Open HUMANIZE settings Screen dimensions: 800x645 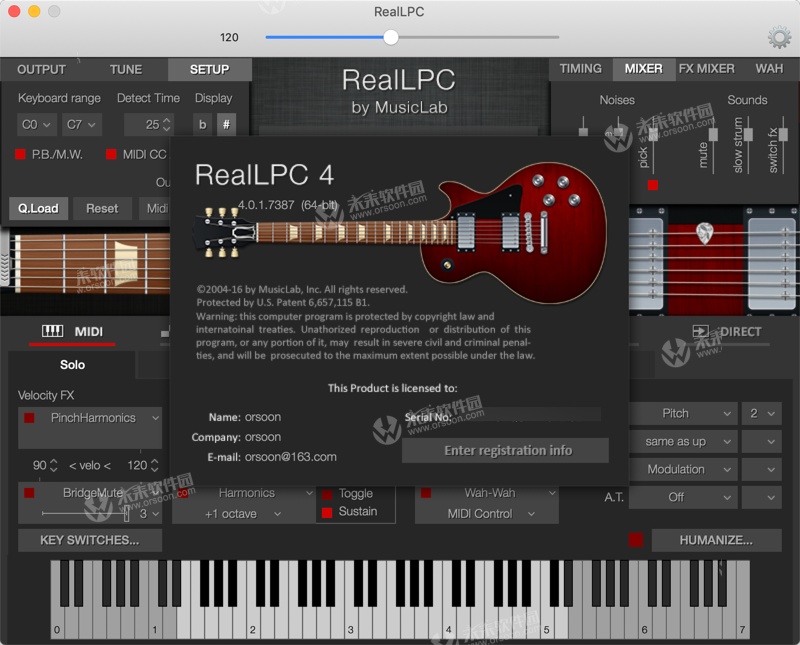[716, 540]
